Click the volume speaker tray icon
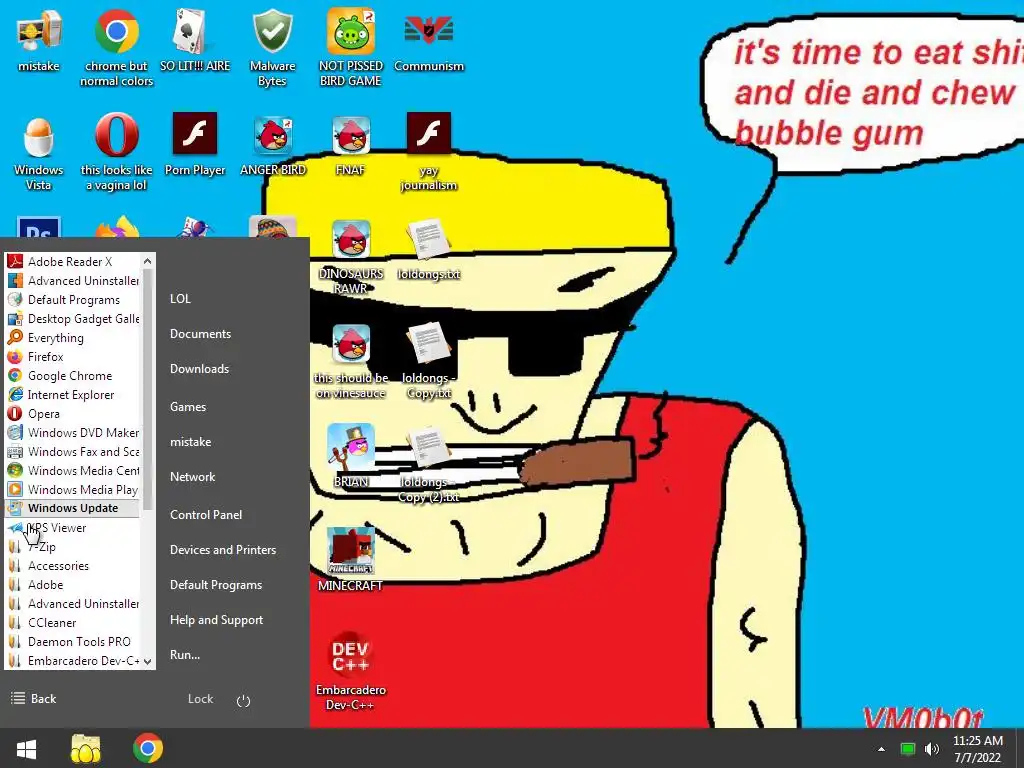The height and width of the screenshot is (768, 1024). [932, 749]
